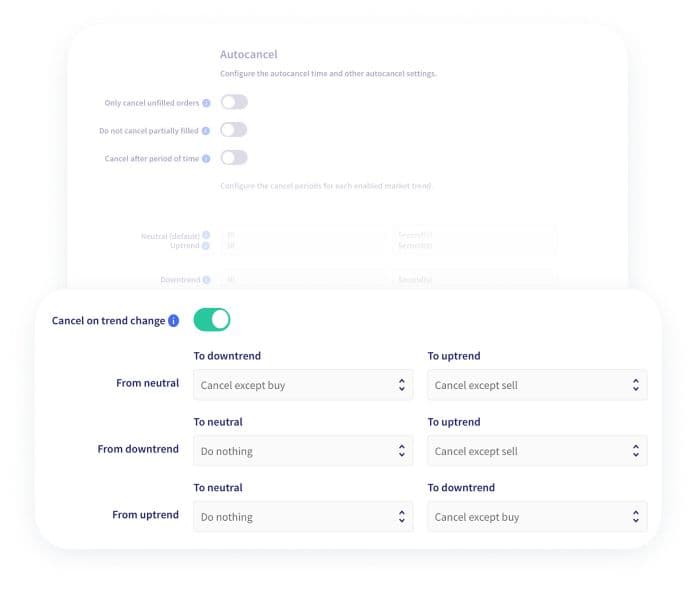The width and height of the screenshot is (697, 592).
Task: Click info icon beside Cancel on trend change
Action: tap(173, 321)
